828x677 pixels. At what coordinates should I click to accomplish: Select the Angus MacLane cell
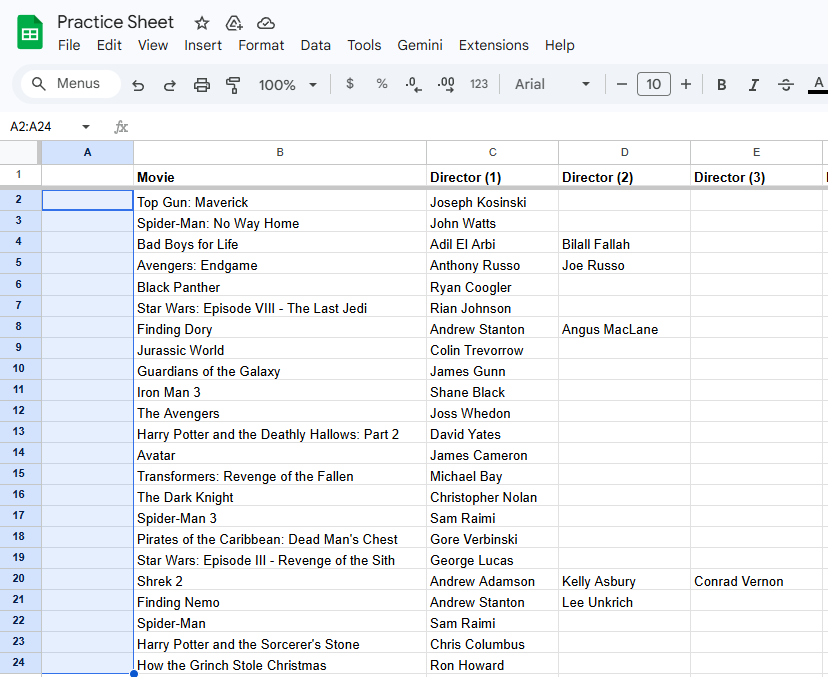625,328
